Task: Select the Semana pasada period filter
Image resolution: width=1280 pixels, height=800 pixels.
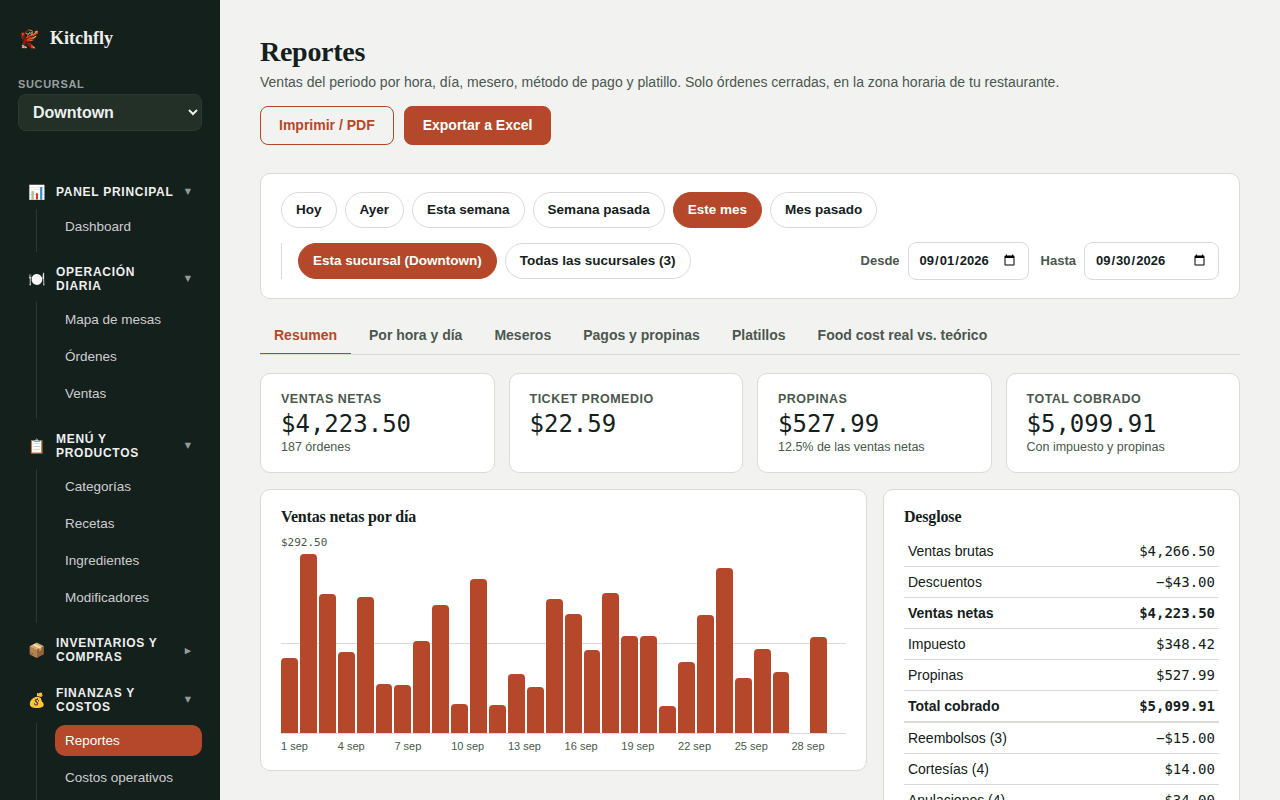Action: click(x=599, y=210)
